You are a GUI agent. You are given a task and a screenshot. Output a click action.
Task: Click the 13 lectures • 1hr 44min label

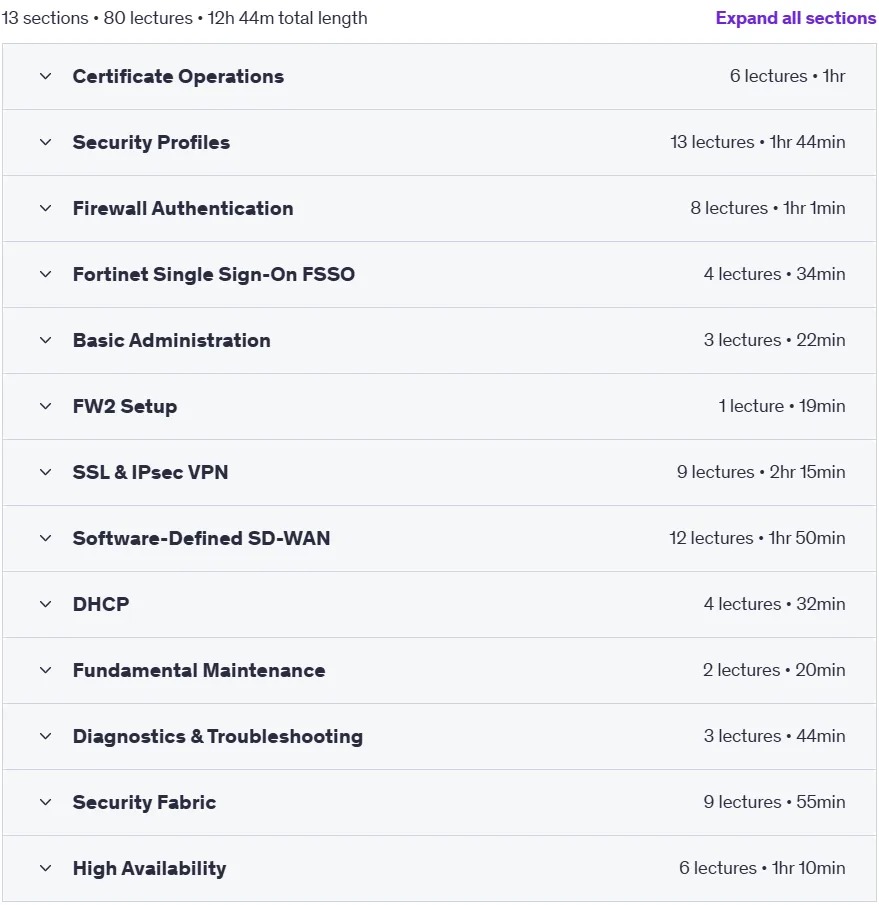tap(757, 142)
